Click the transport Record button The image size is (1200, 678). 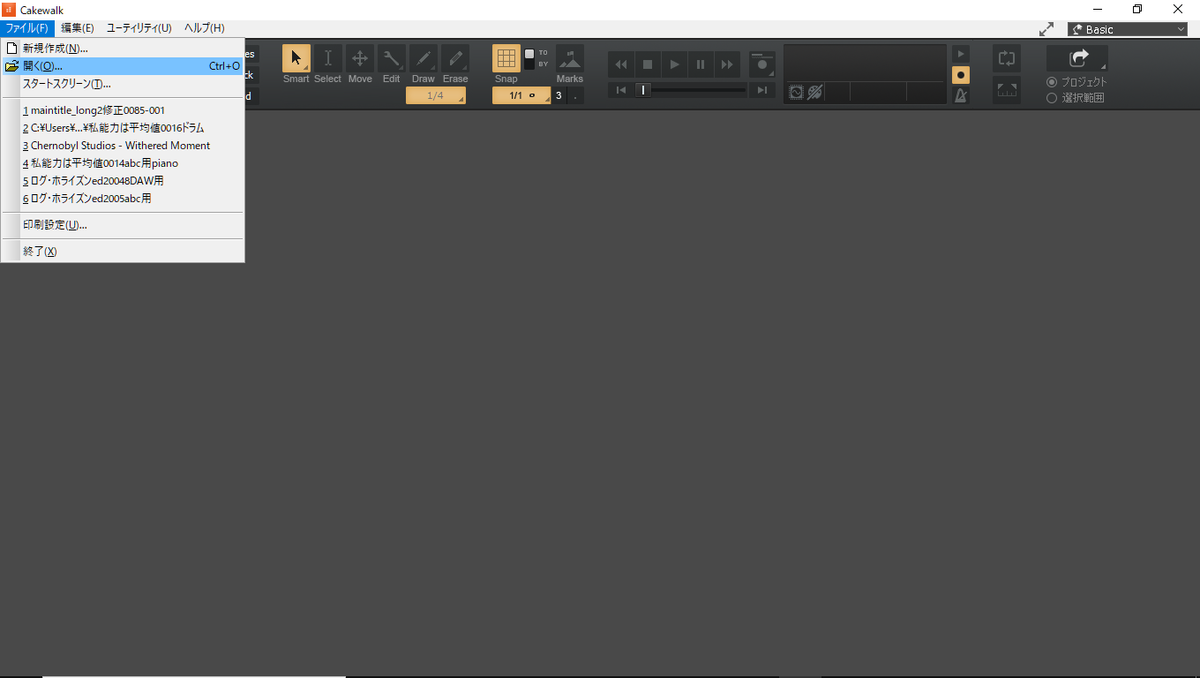tap(762, 64)
